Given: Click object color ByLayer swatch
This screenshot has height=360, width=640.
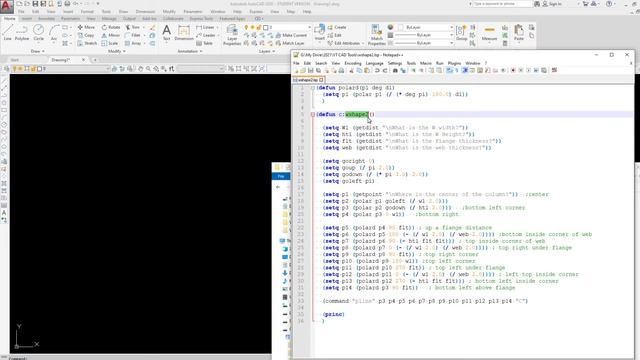Looking at the screenshot, I should [401, 27].
